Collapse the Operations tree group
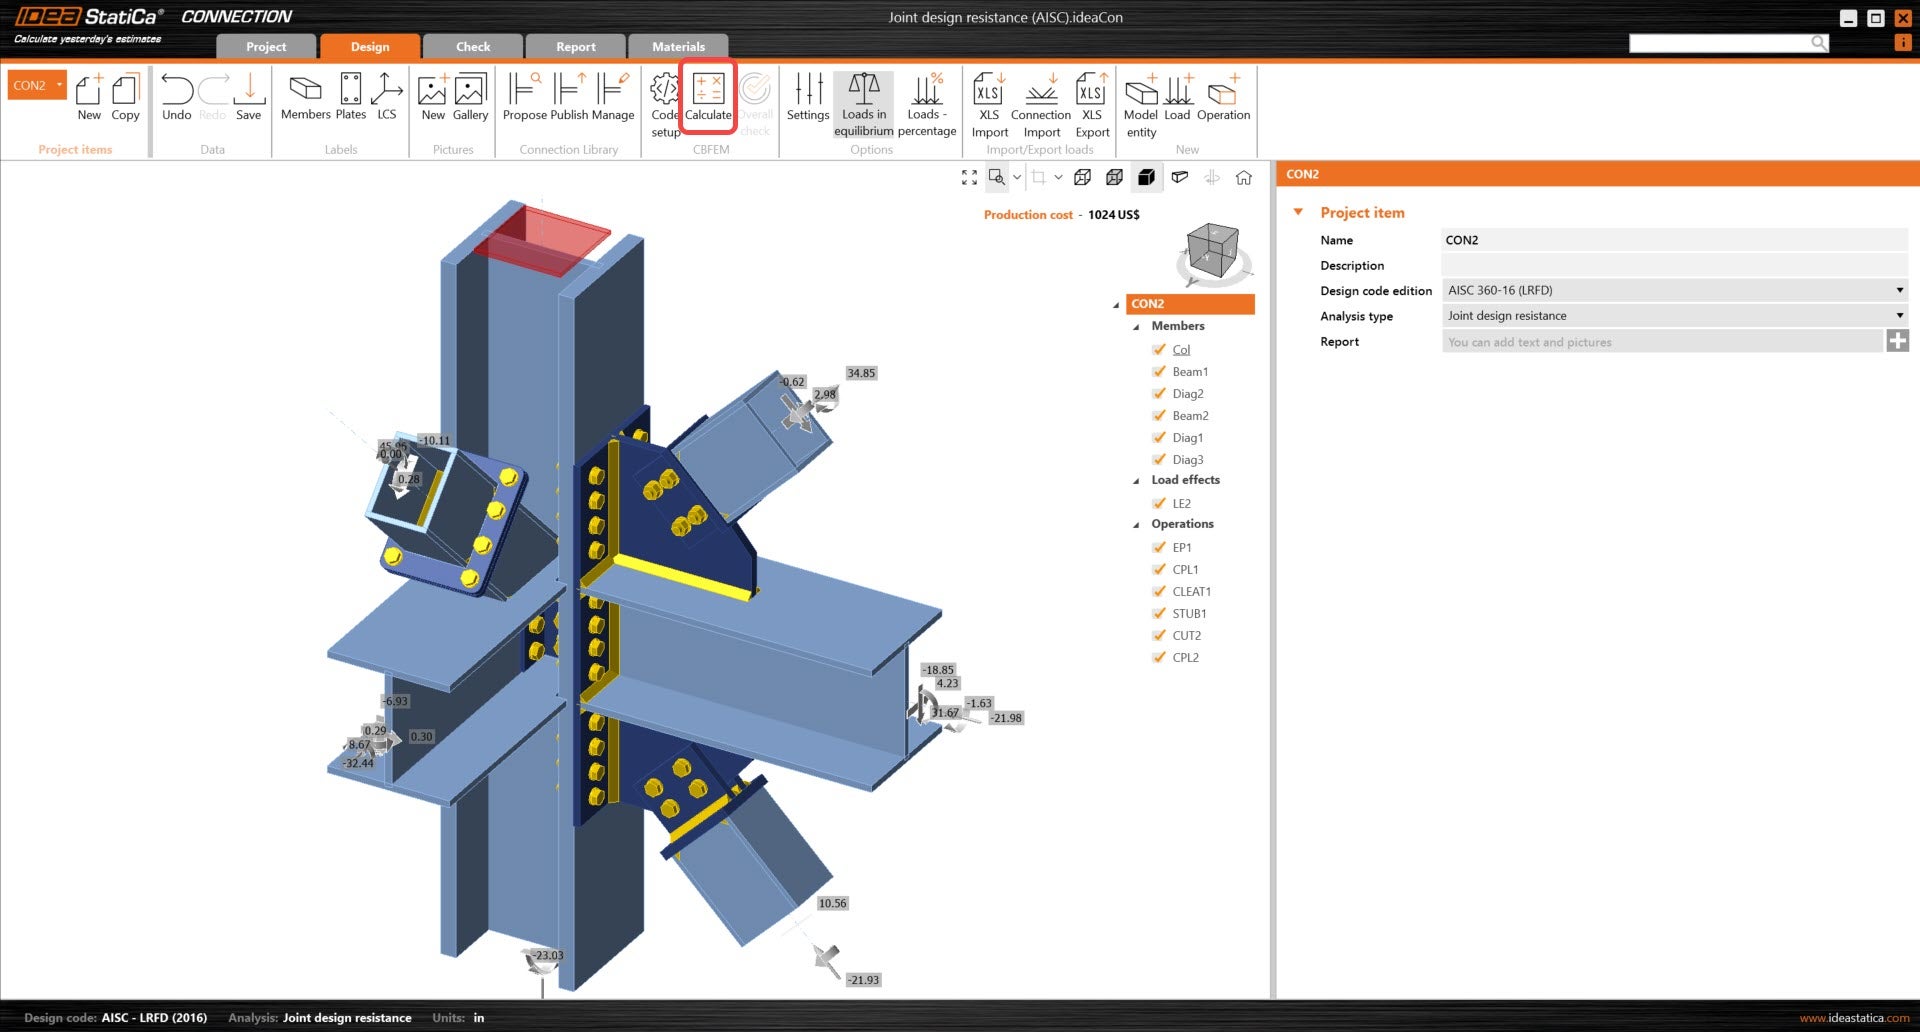The image size is (1920, 1032). point(1136,524)
